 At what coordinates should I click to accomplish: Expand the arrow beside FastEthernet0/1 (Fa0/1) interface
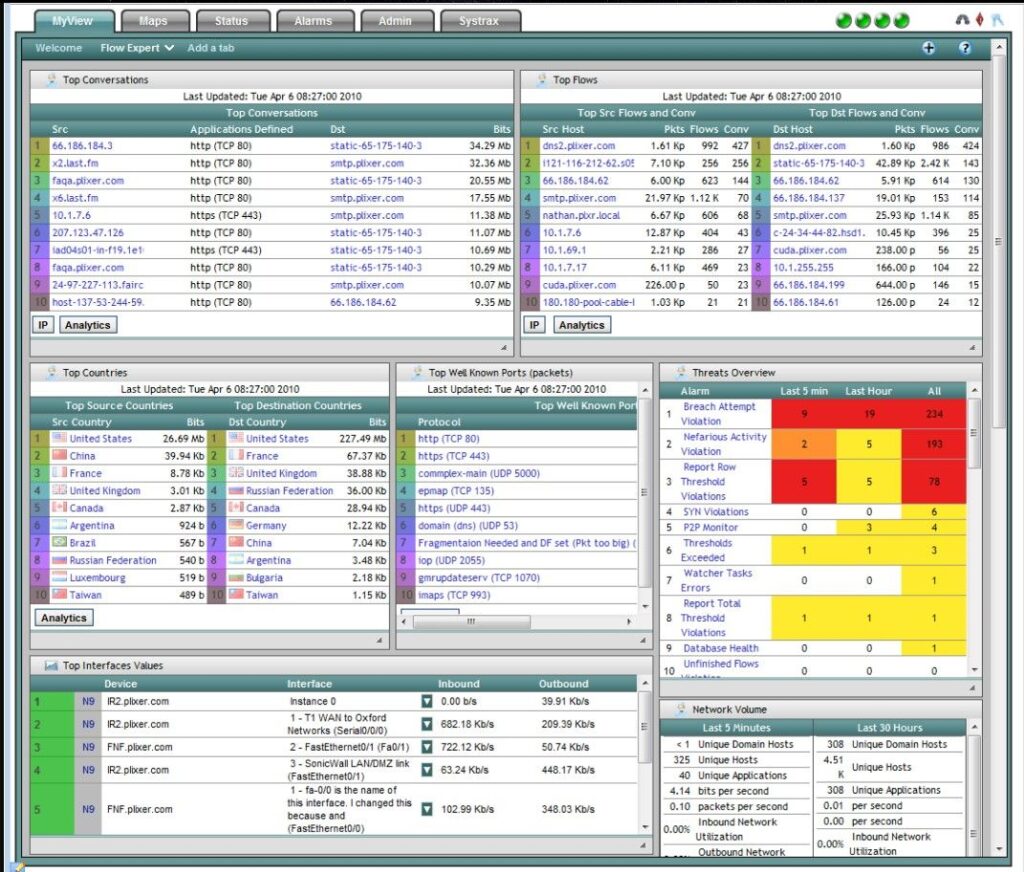427,747
